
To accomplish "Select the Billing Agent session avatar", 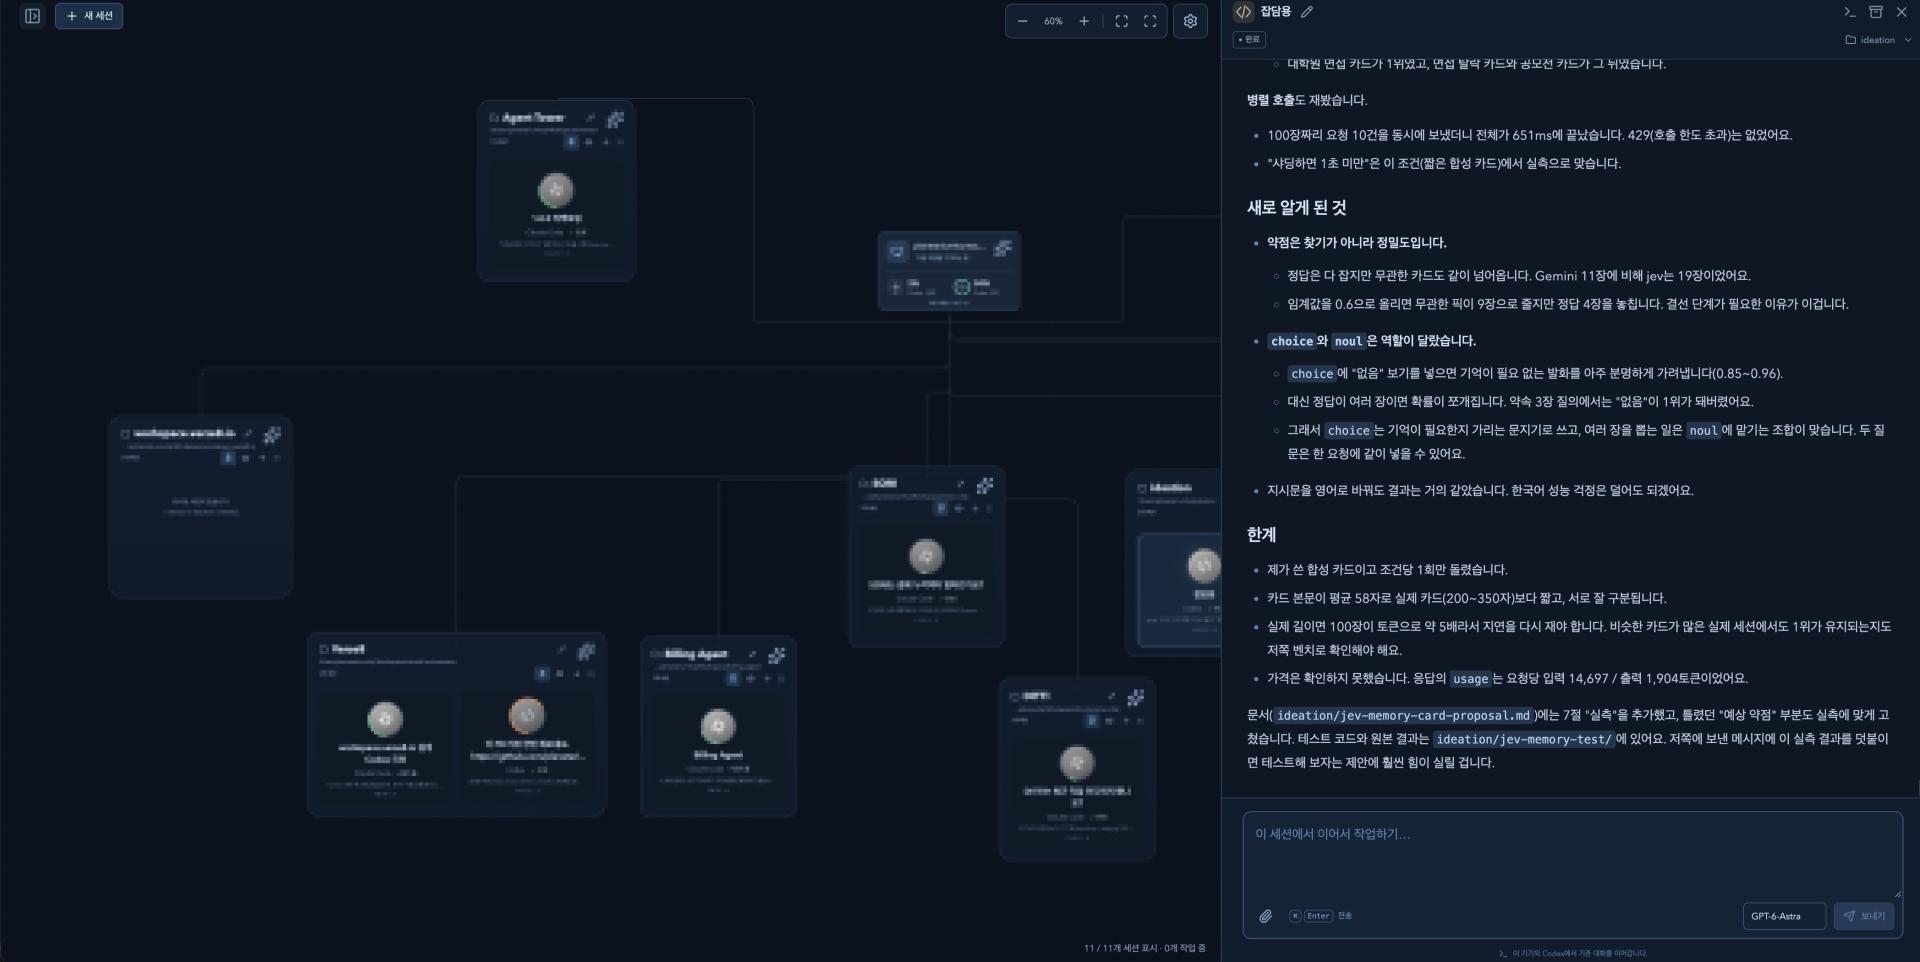I will click(x=718, y=726).
